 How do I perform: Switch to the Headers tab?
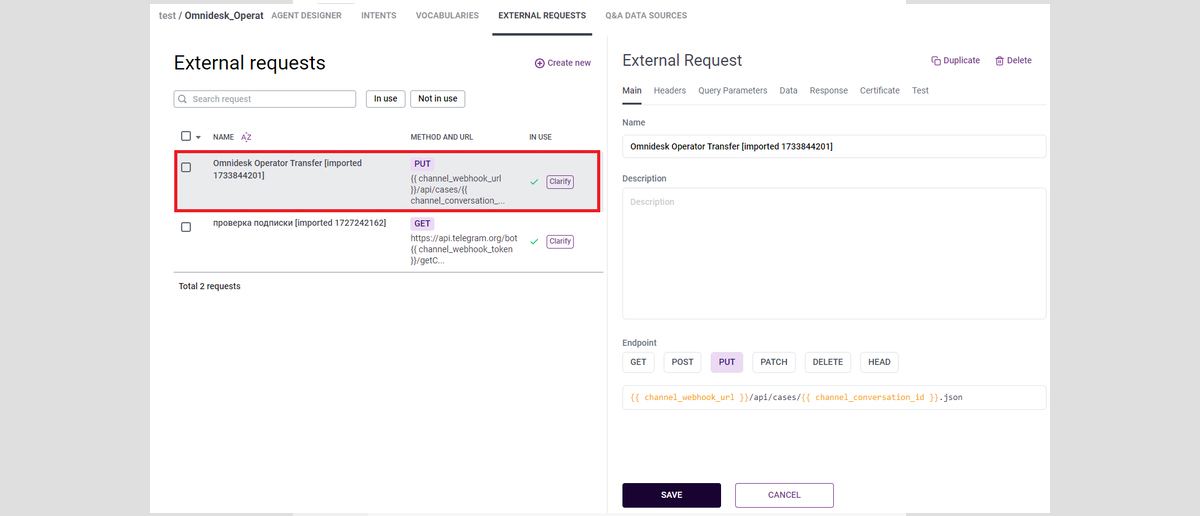tap(670, 90)
